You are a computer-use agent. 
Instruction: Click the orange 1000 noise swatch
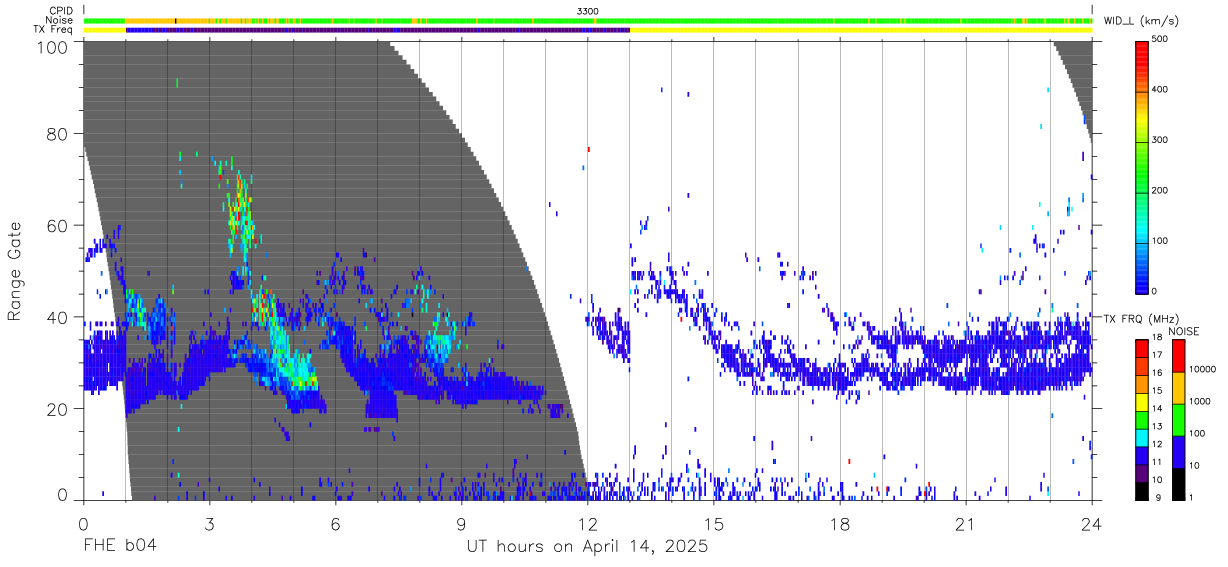(1177, 387)
